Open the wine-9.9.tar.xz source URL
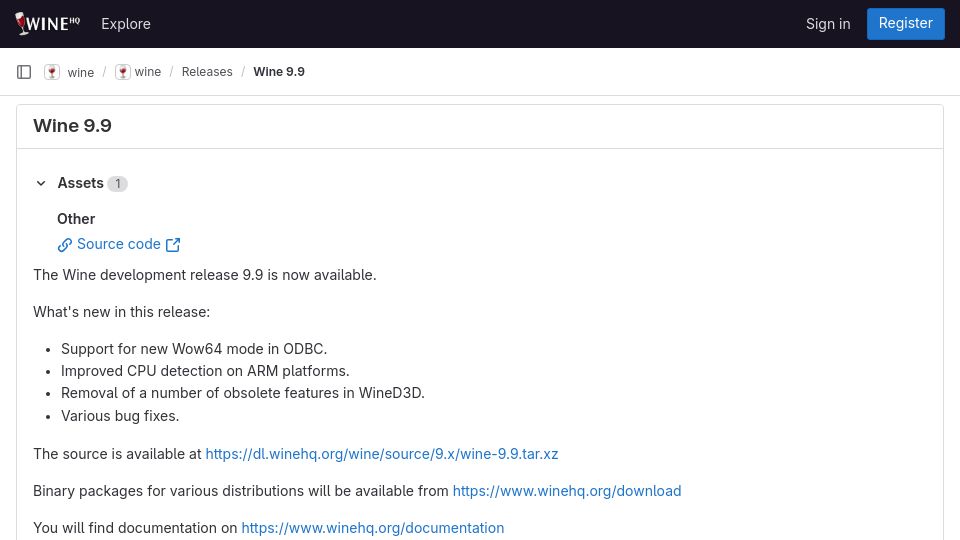The height and width of the screenshot is (540, 960). tap(381, 454)
